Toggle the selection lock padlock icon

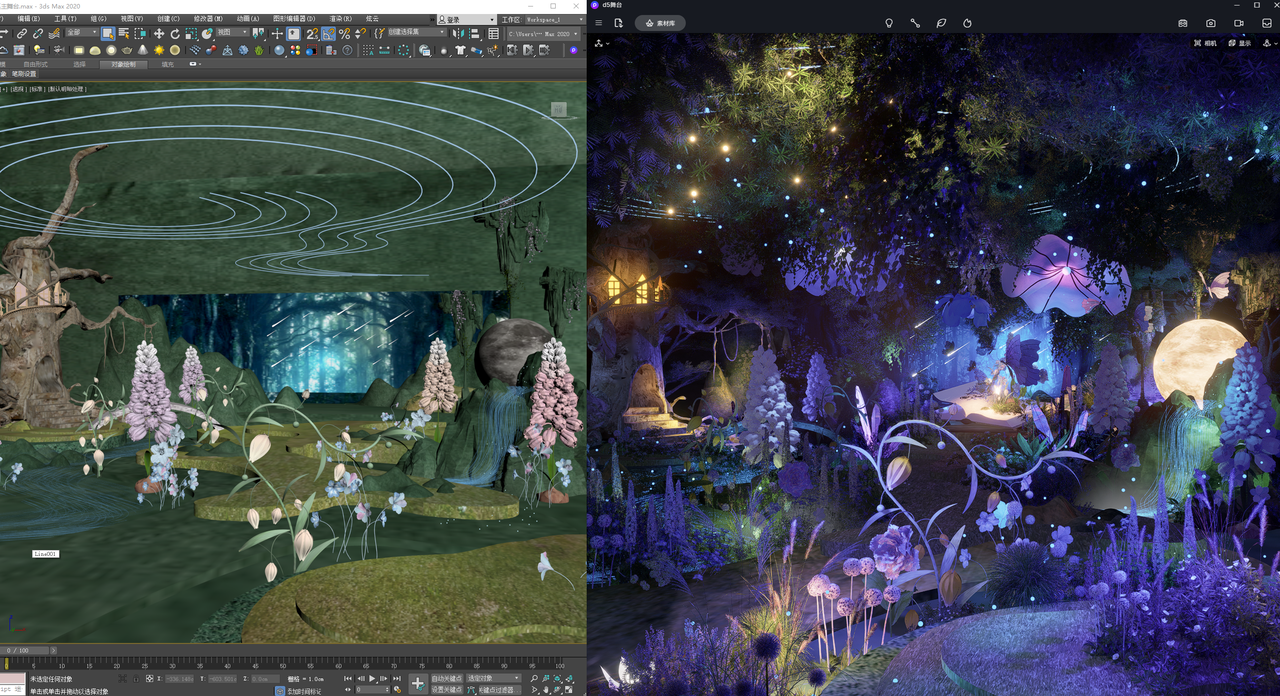pyautogui.click(x=137, y=678)
